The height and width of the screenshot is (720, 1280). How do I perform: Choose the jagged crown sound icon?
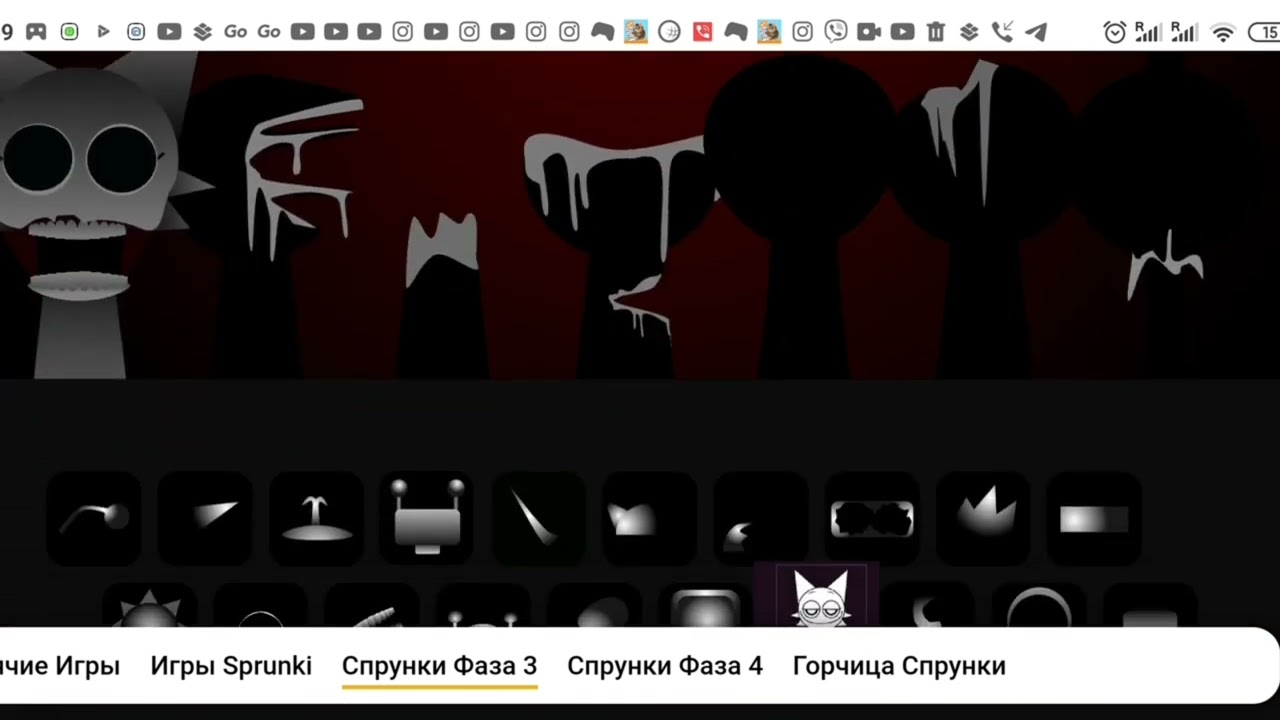pos(983,518)
